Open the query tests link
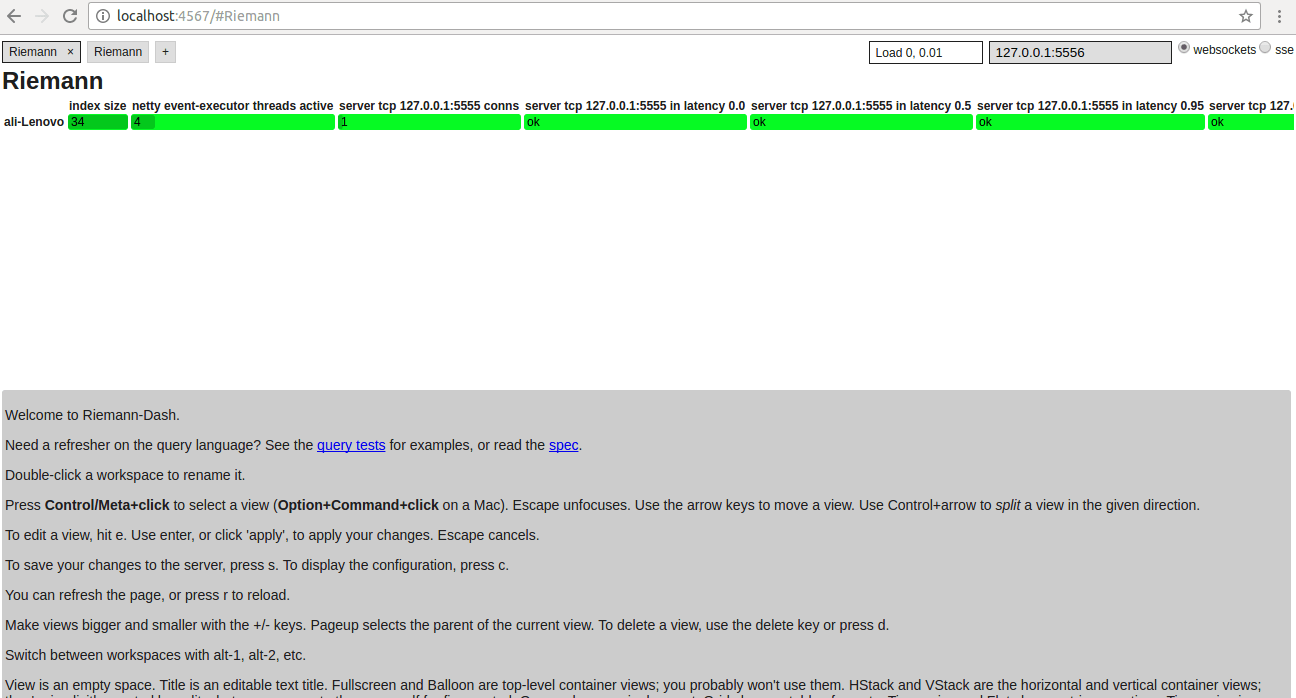 [x=351, y=445]
